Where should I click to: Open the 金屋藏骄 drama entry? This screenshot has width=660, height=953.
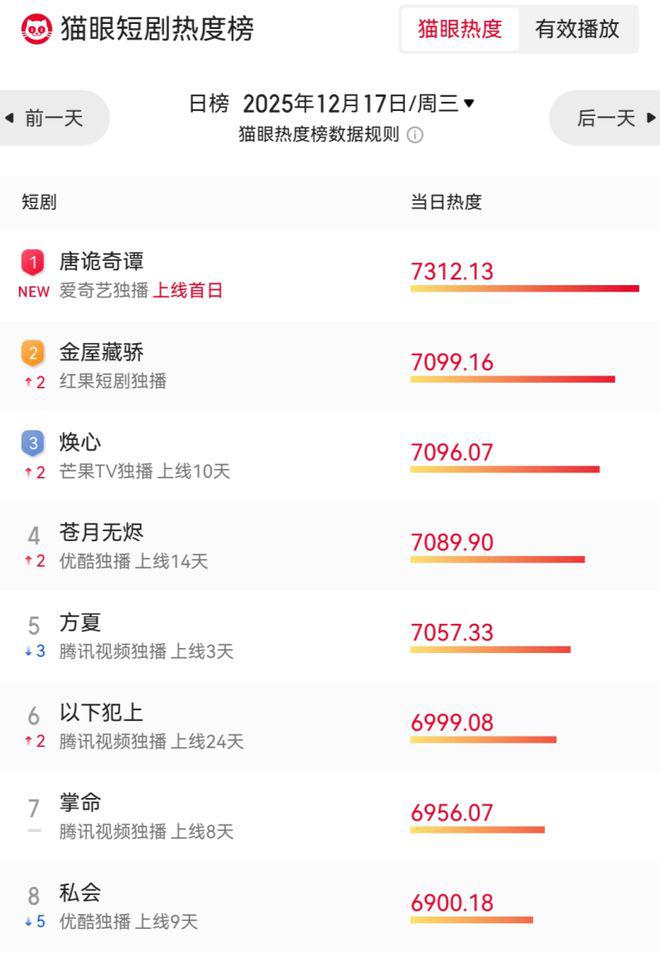[x=102, y=352]
